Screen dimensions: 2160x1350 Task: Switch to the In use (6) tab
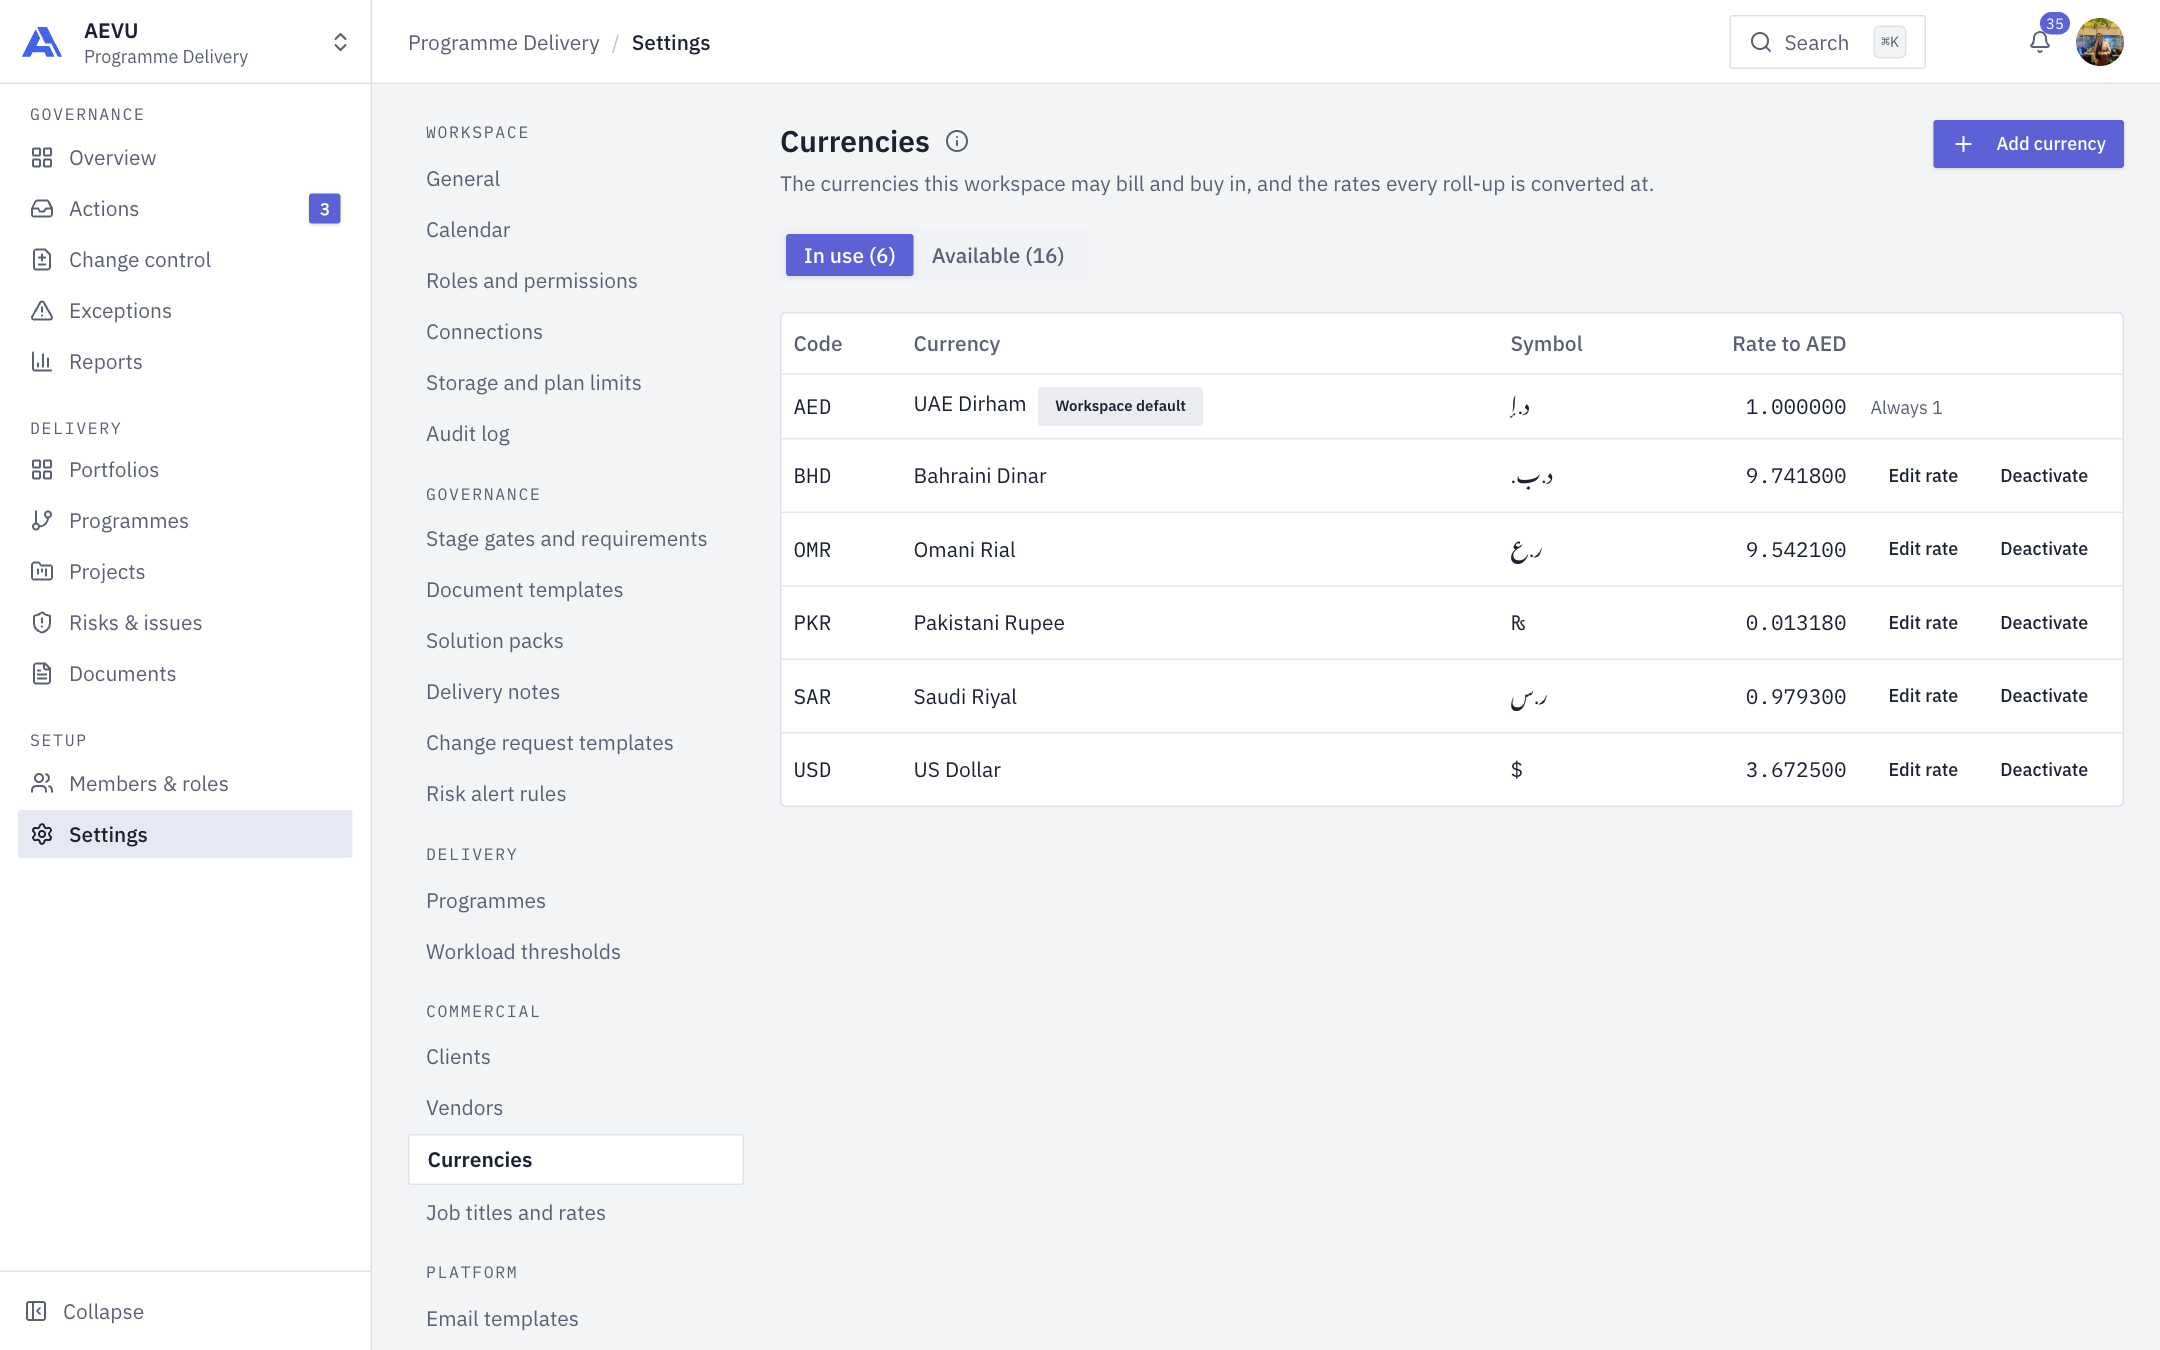click(849, 255)
